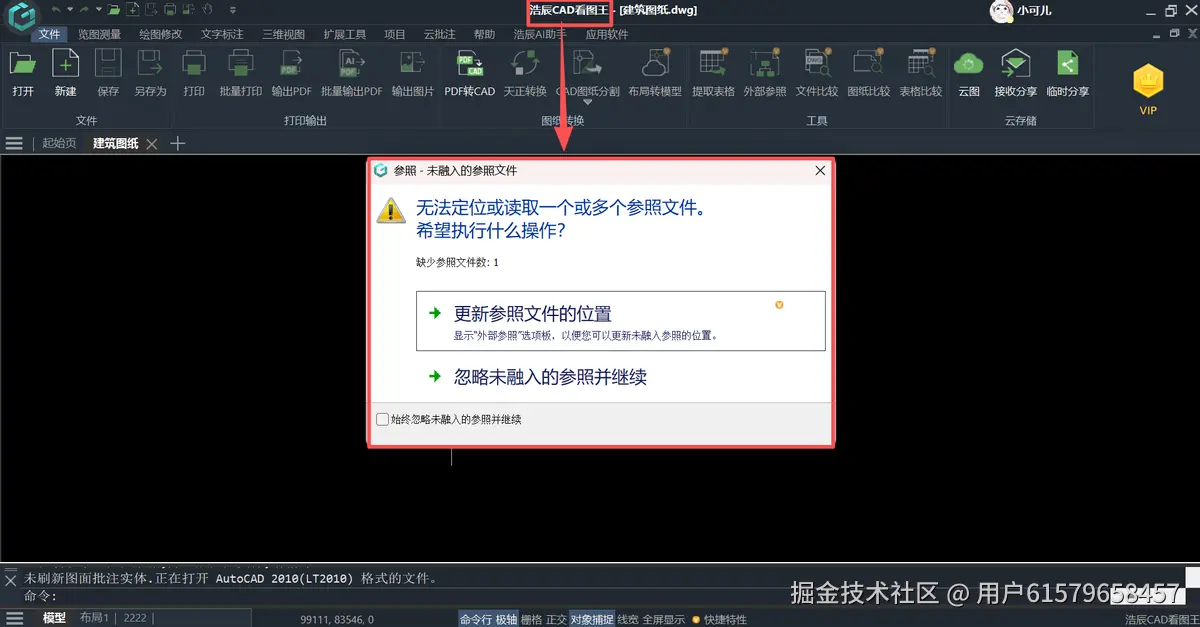Screen dimensions: 1200x627
Task: Toggle 栅格 grid in the status bar
Action: tap(531, 619)
